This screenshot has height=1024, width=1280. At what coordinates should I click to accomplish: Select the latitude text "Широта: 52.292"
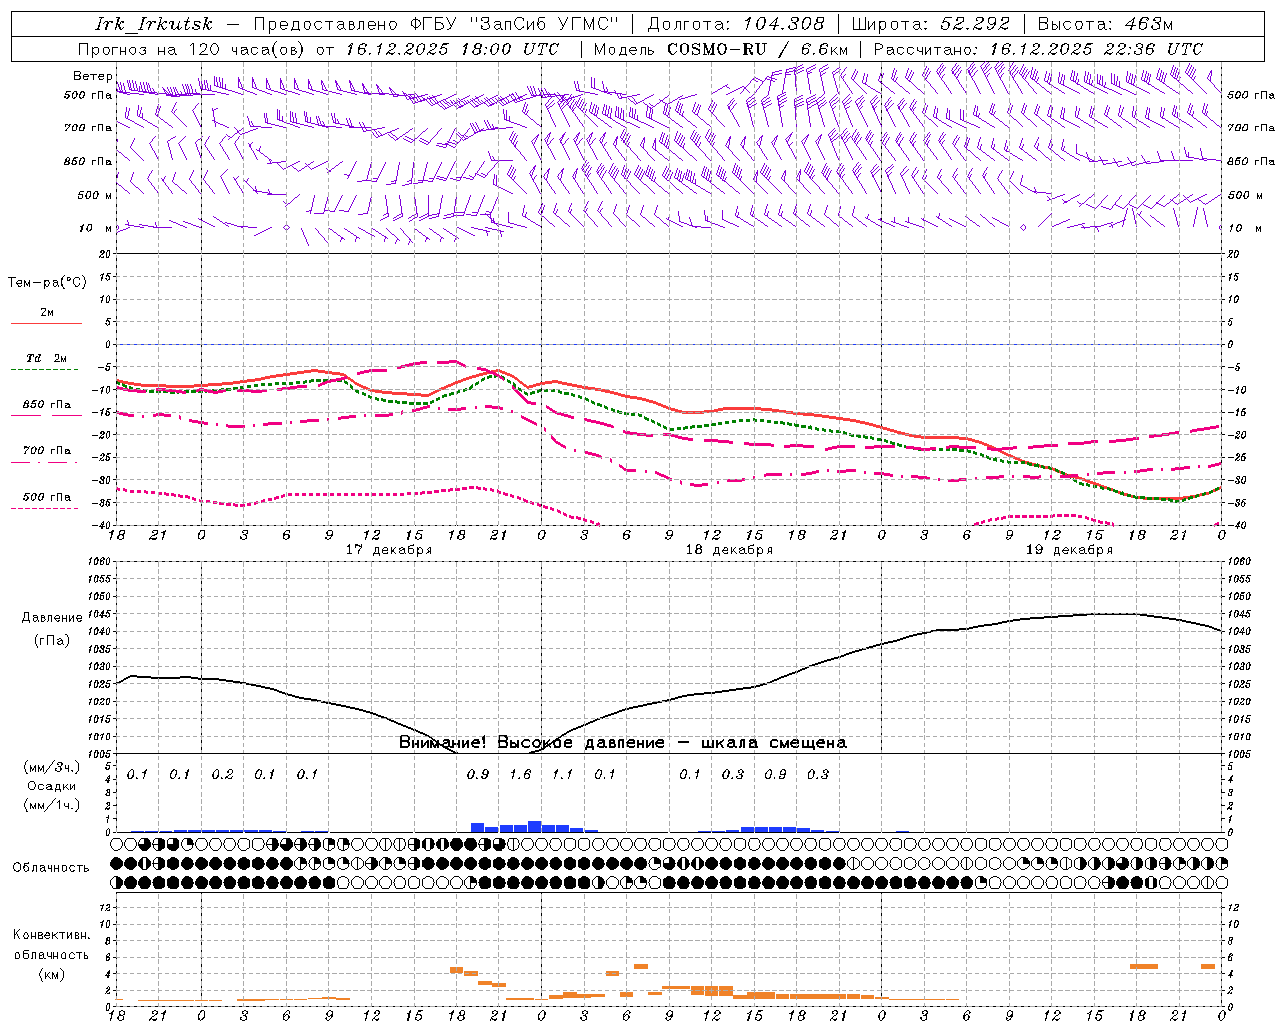pyautogui.click(x=931, y=24)
